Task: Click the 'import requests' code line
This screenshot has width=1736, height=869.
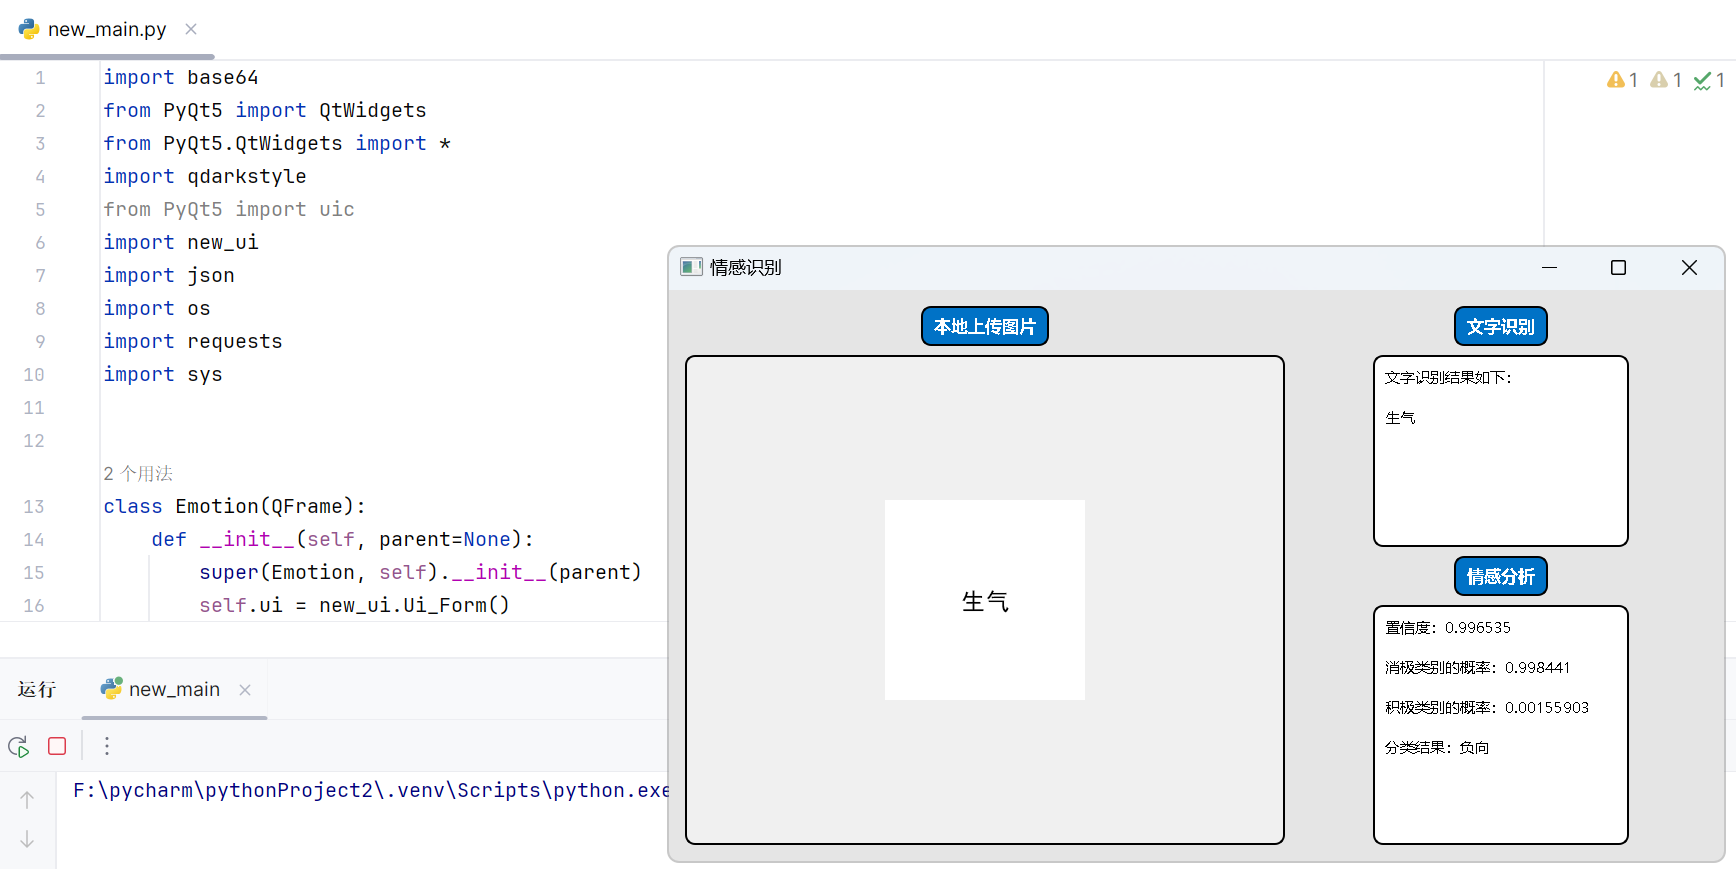Action: [x=193, y=341]
